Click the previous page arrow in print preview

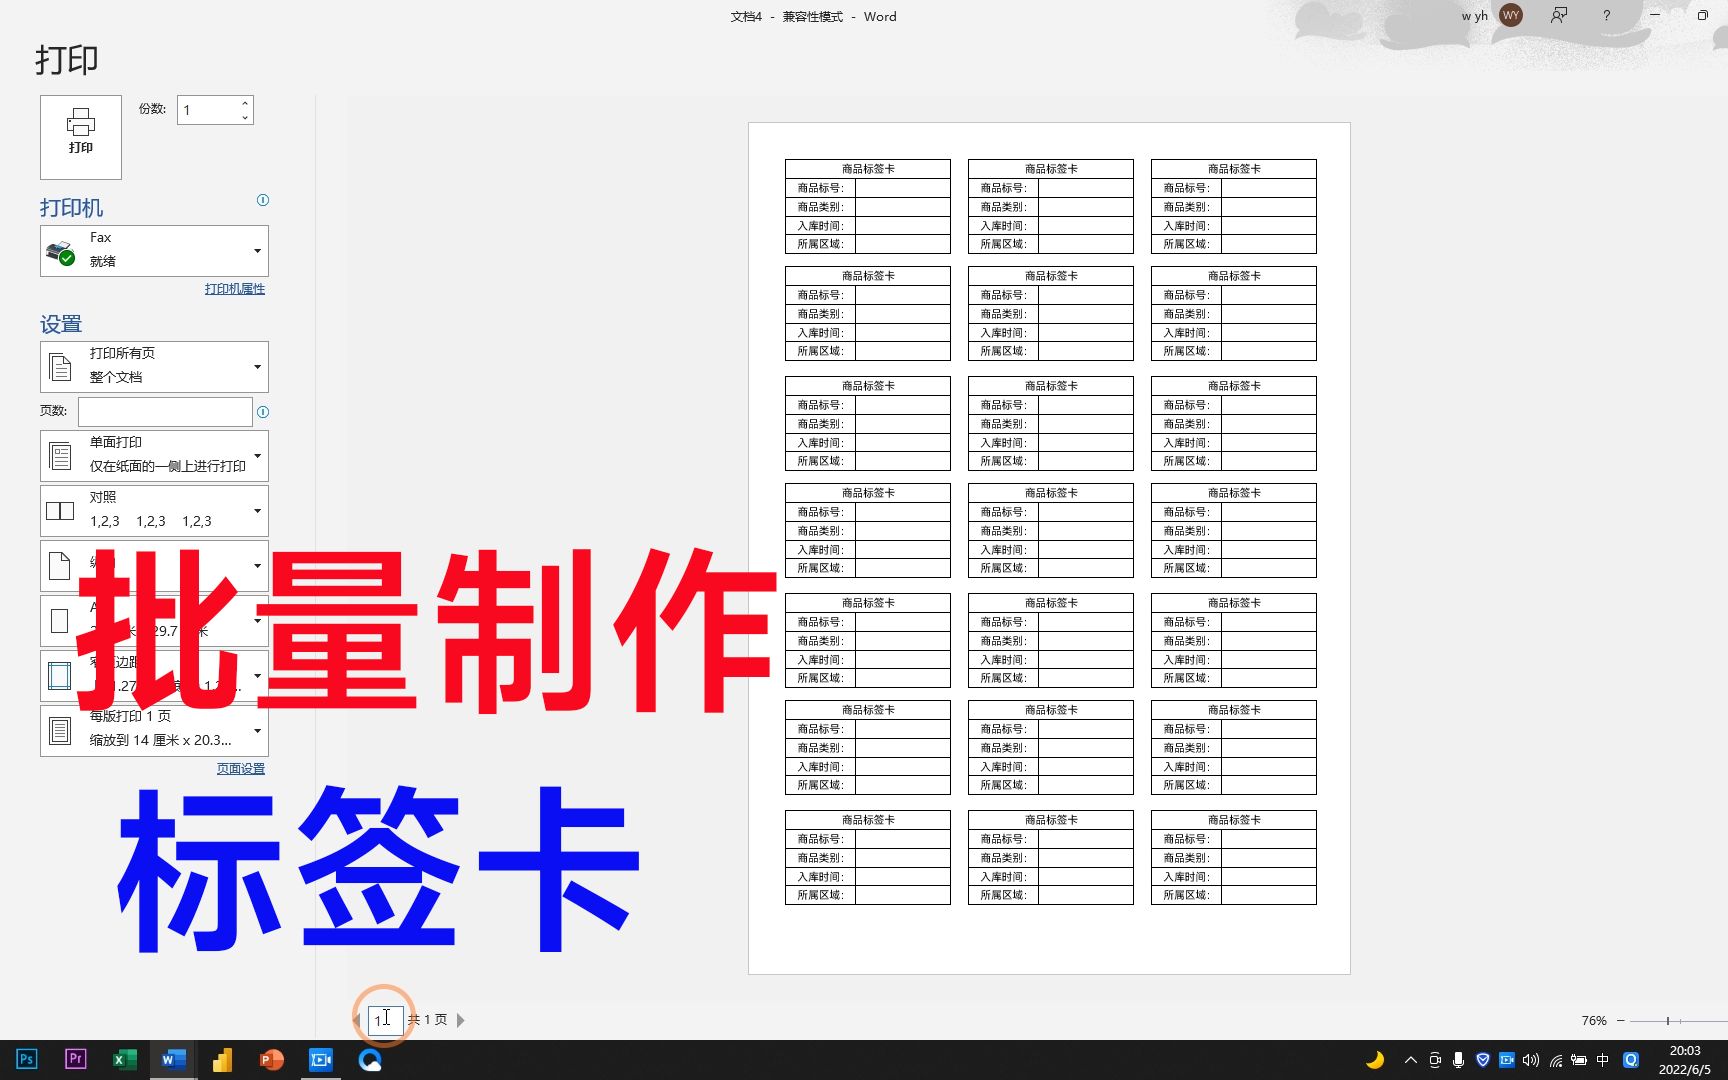pos(357,1019)
